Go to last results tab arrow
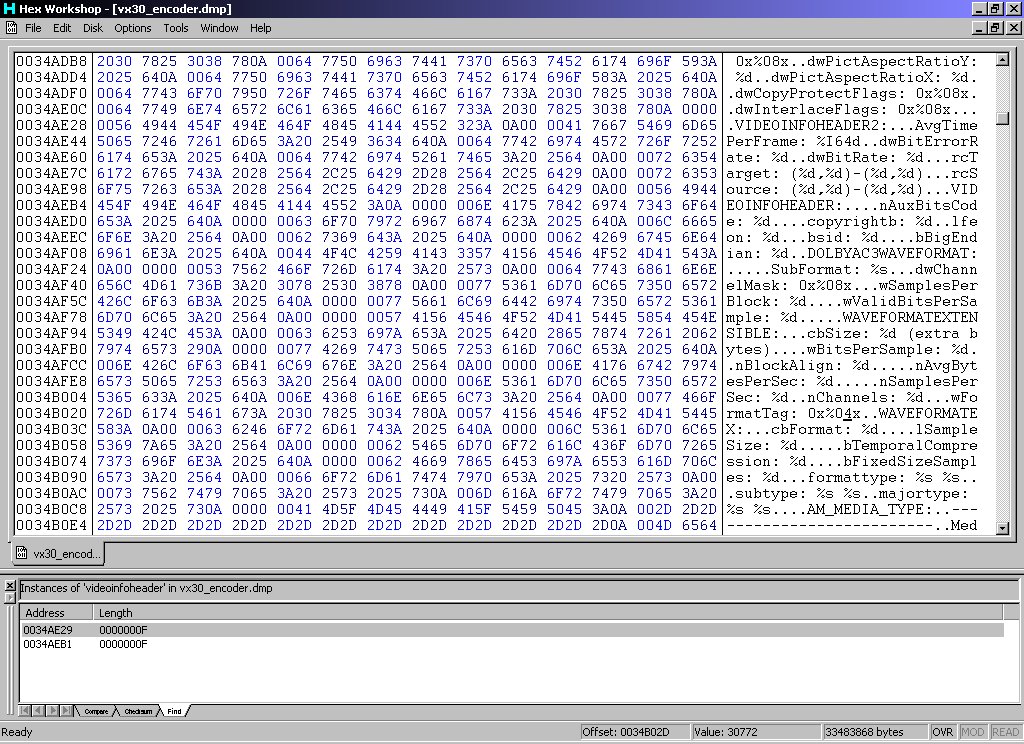 66,711
